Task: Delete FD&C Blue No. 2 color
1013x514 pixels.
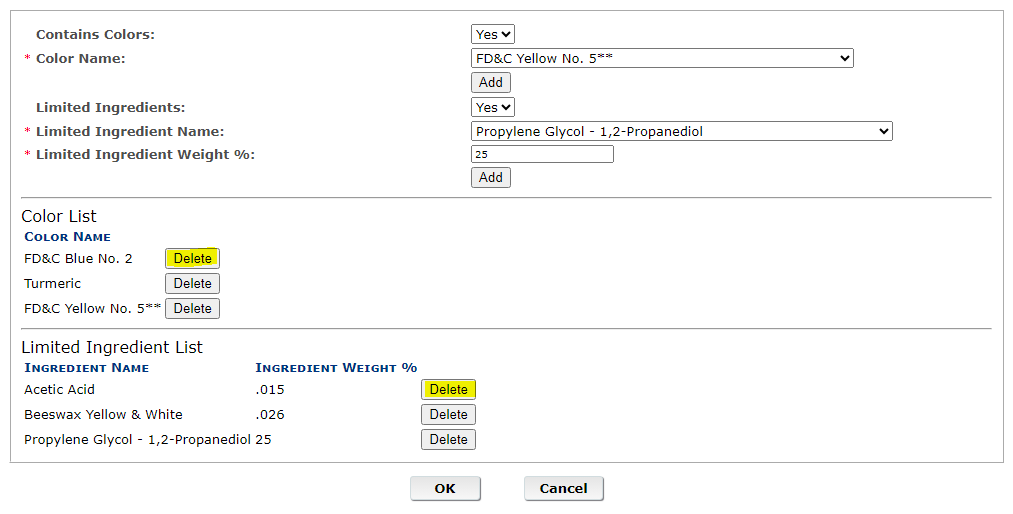Action: pos(192,258)
